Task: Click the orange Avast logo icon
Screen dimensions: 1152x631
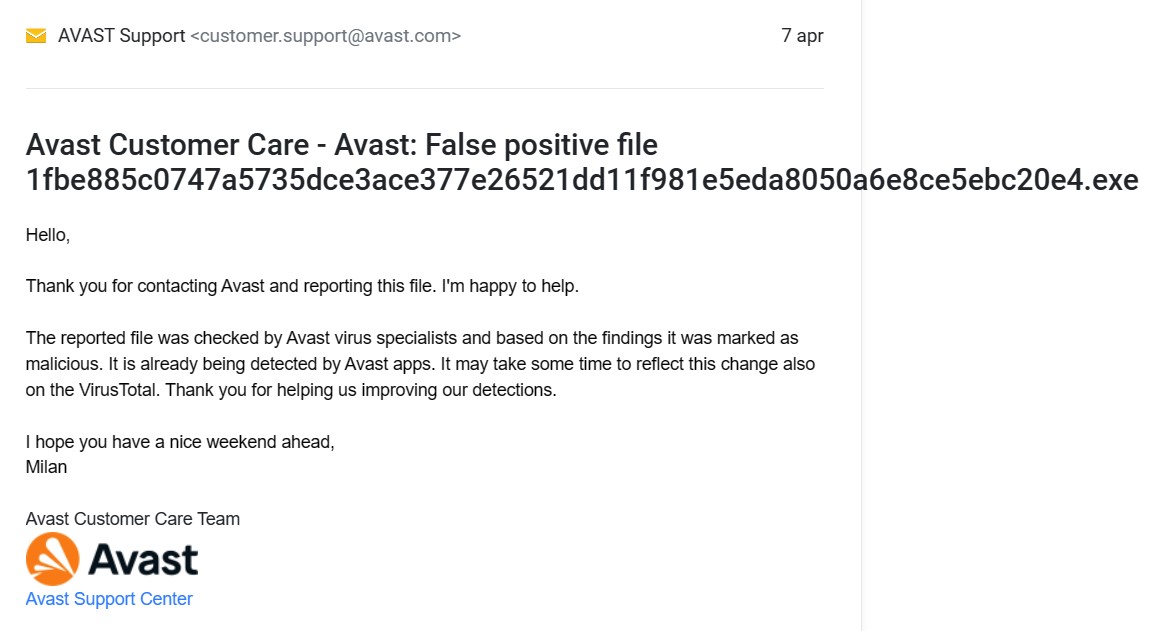Action: pyautogui.click(x=52, y=559)
